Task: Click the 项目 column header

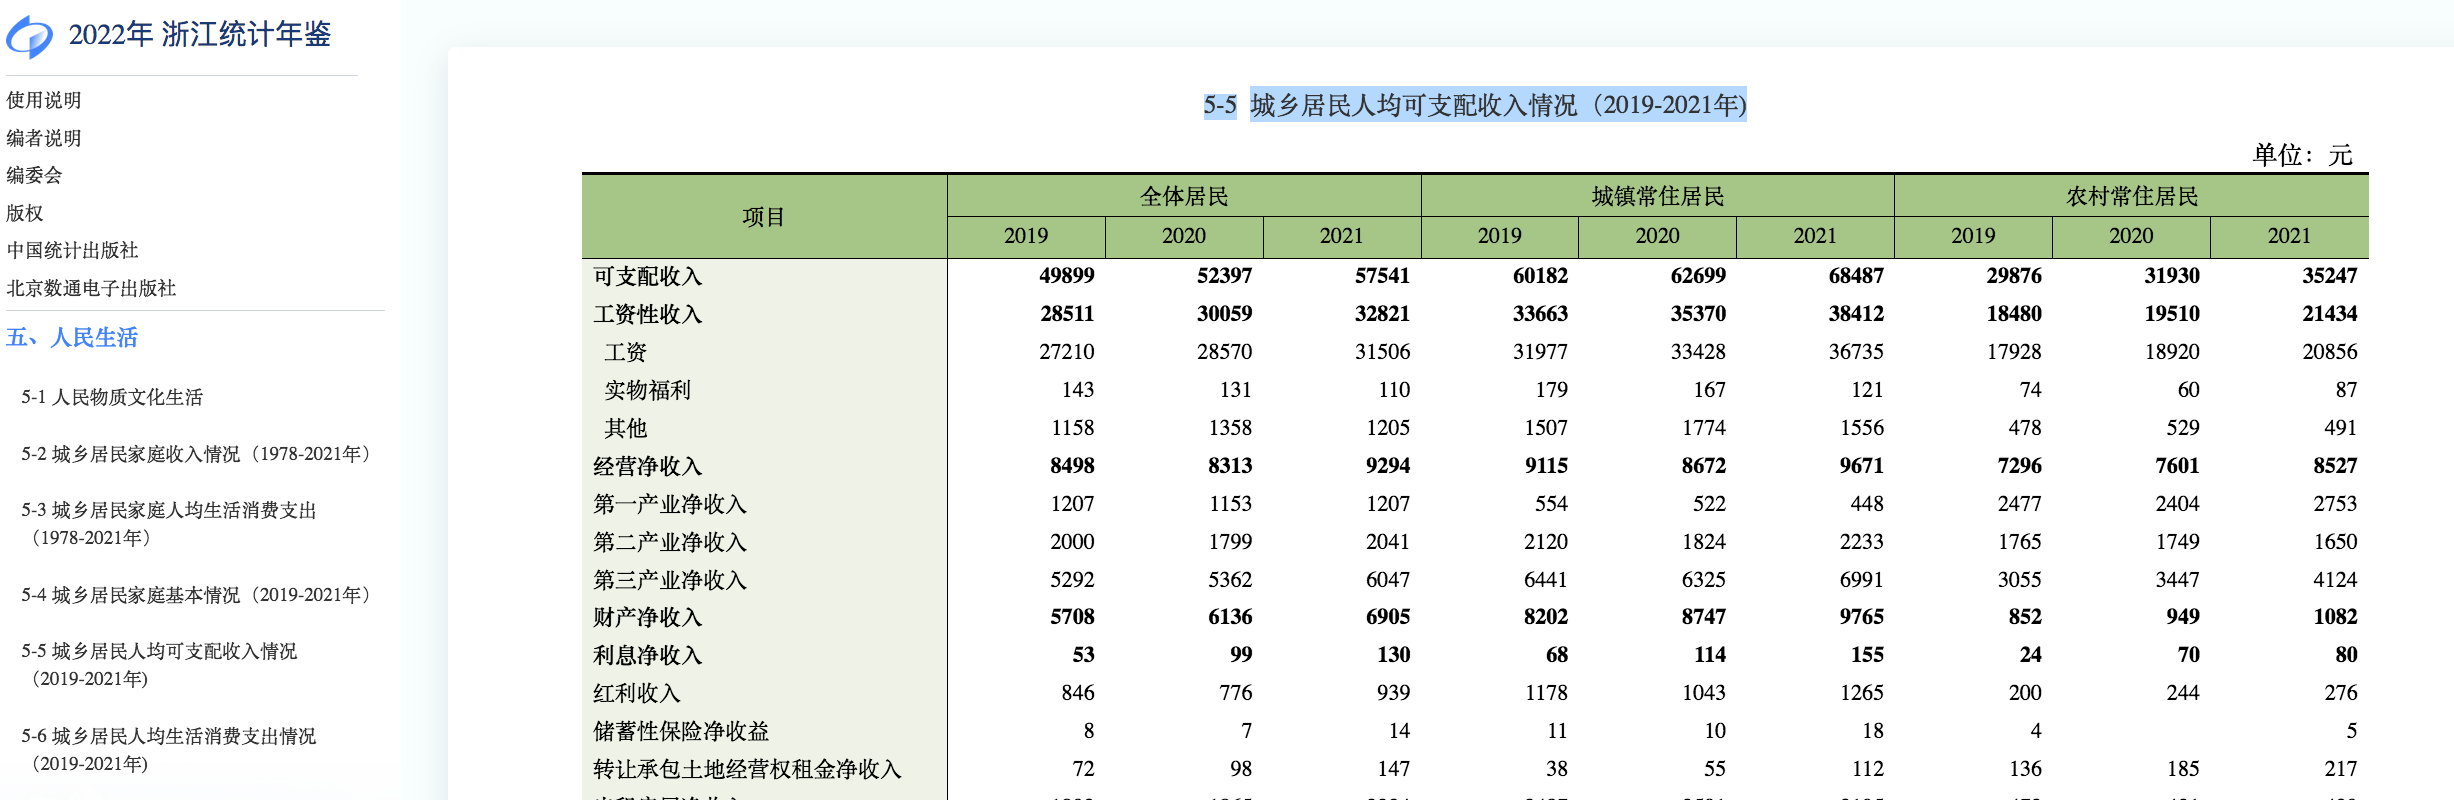Action: (764, 217)
